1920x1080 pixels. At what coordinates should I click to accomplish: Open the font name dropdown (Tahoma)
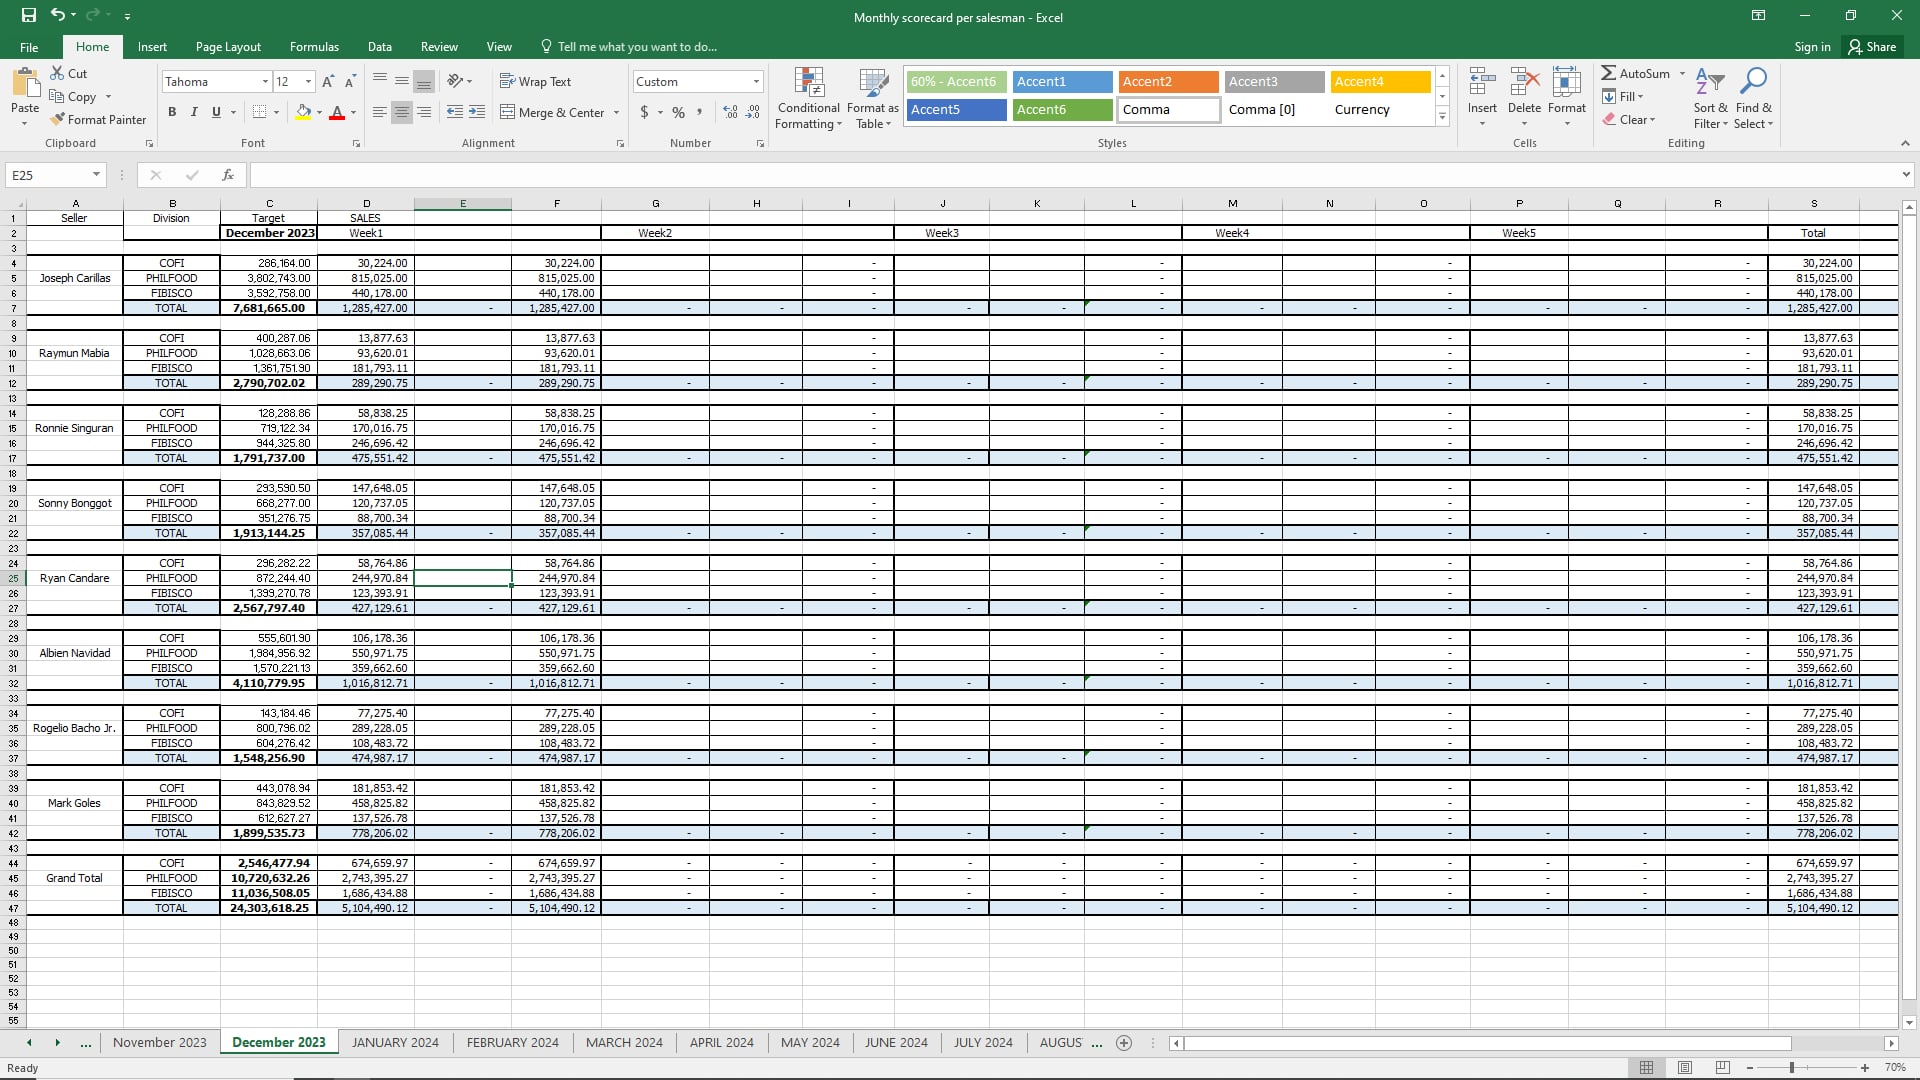pyautogui.click(x=265, y=82)
